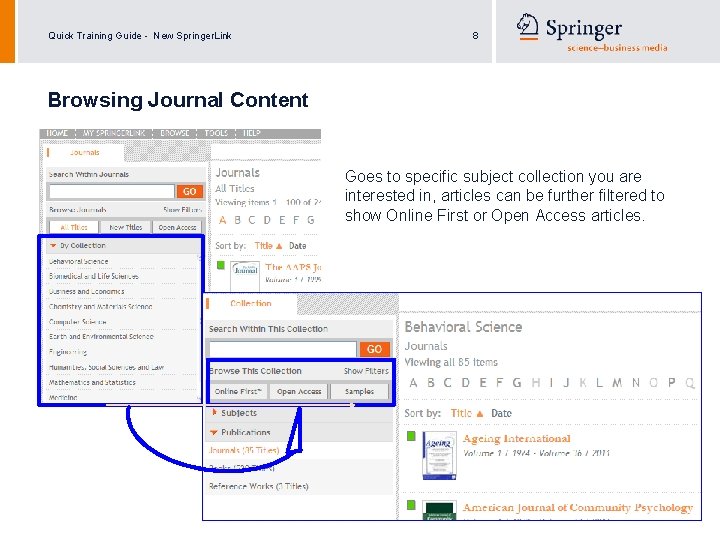Sort All Titles journals by Date
Screen dimensions: 720x540
tap(298, 246)
